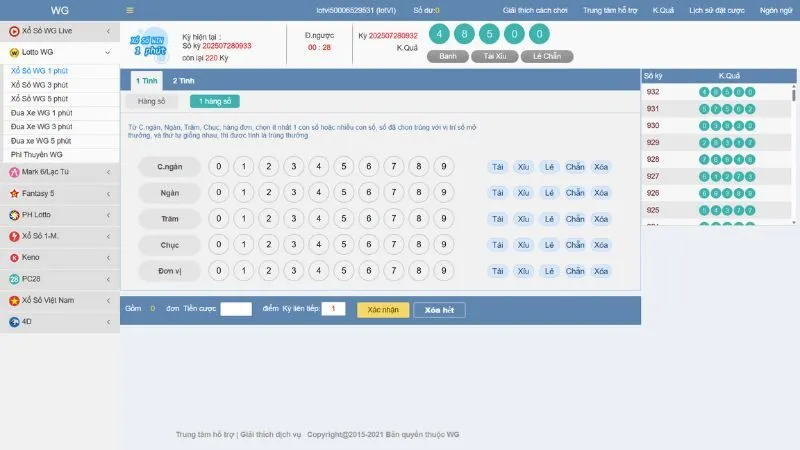
Task: Click the hamburger menu icon in header
Action: (130, 10)
